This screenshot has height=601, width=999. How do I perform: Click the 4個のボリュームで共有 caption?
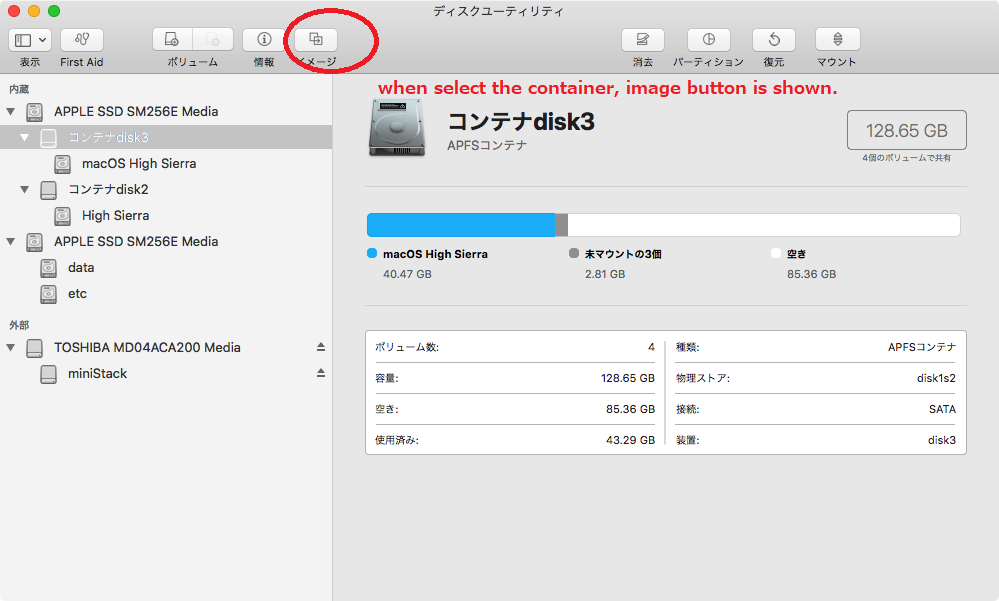pyautogui.click(x=907, y=157)
